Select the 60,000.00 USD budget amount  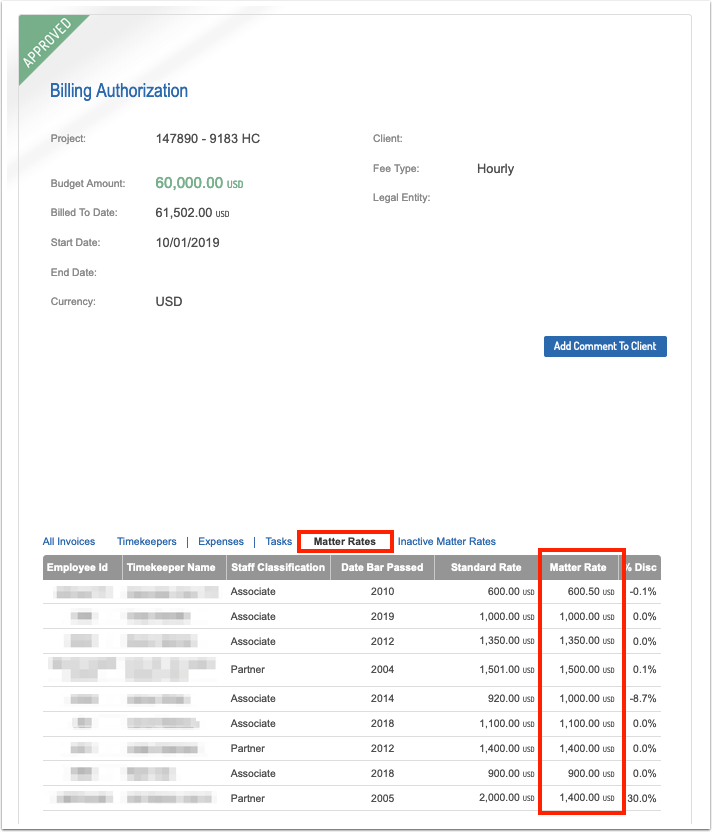(x=199, y=183)
